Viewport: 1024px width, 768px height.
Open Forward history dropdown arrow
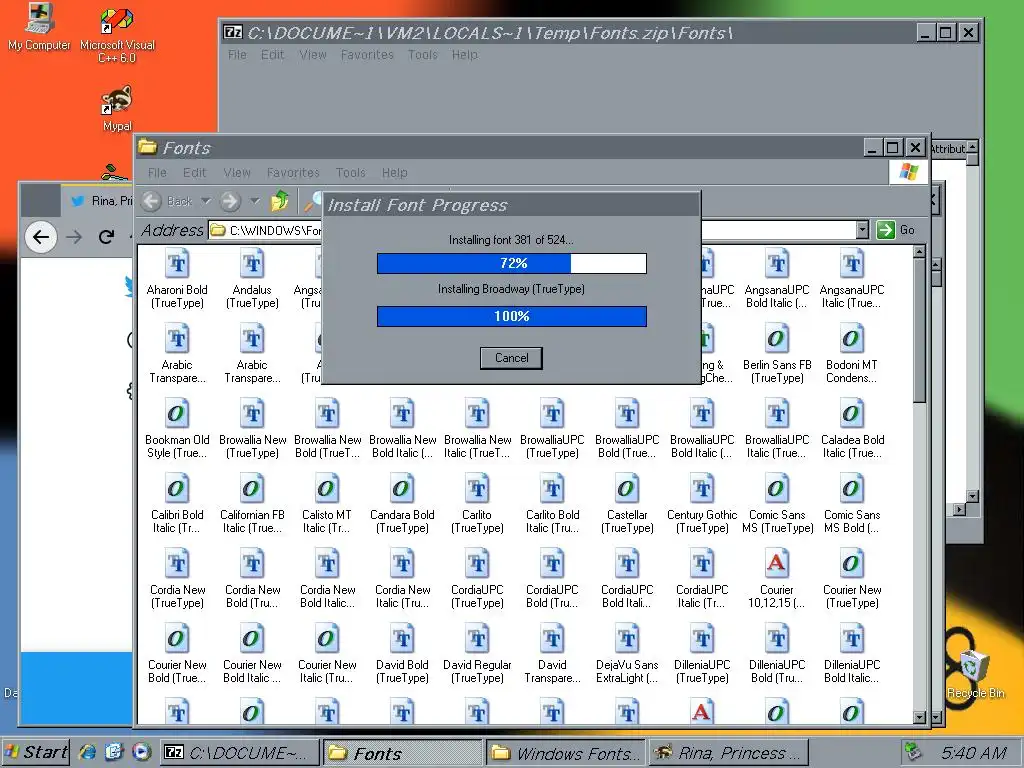pos(255,201)
